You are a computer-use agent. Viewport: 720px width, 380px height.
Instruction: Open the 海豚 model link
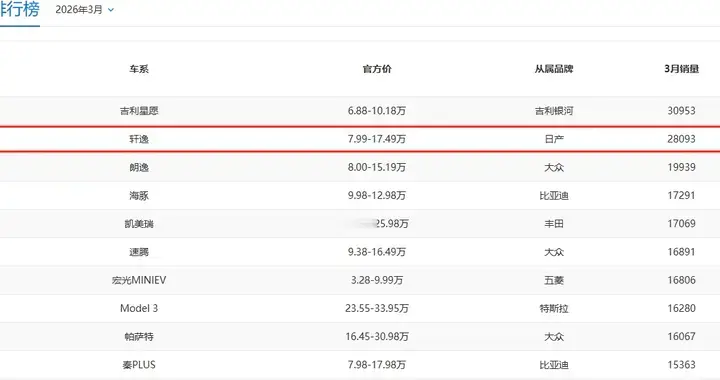[x=139, y=196]
